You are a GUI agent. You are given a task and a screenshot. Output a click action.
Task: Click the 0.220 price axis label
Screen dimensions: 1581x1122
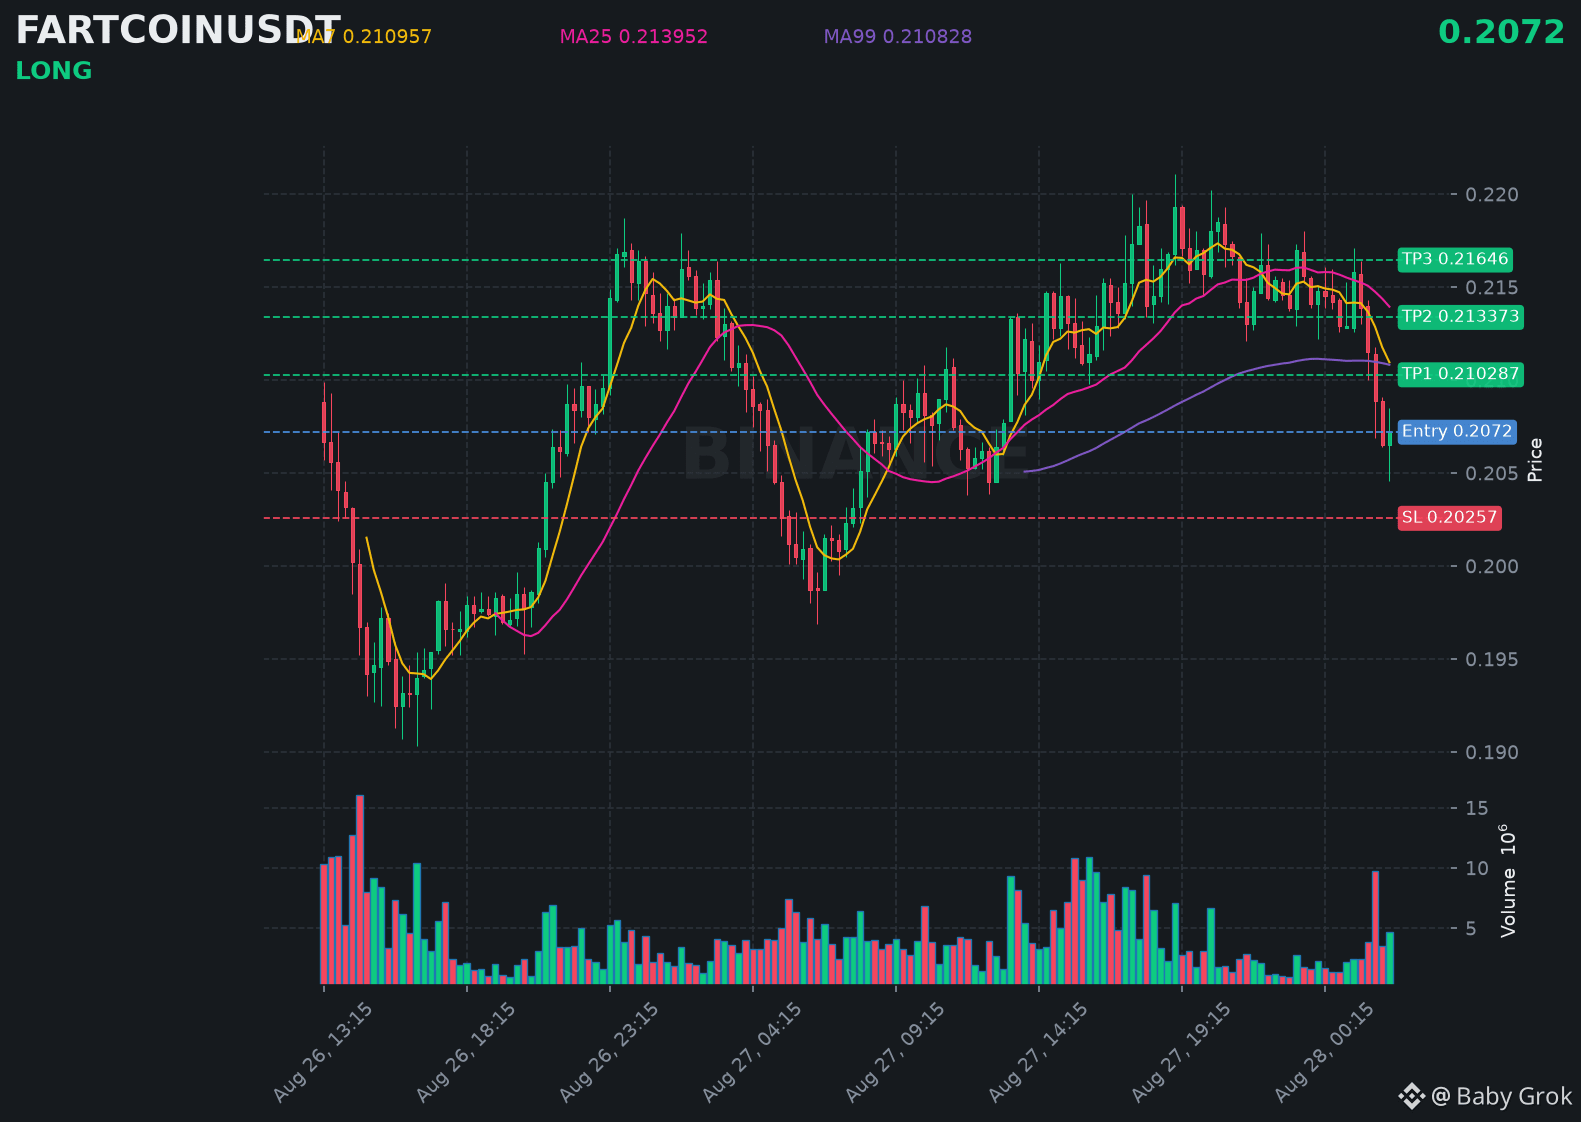pyautogui.click(x=1491, y=194)
